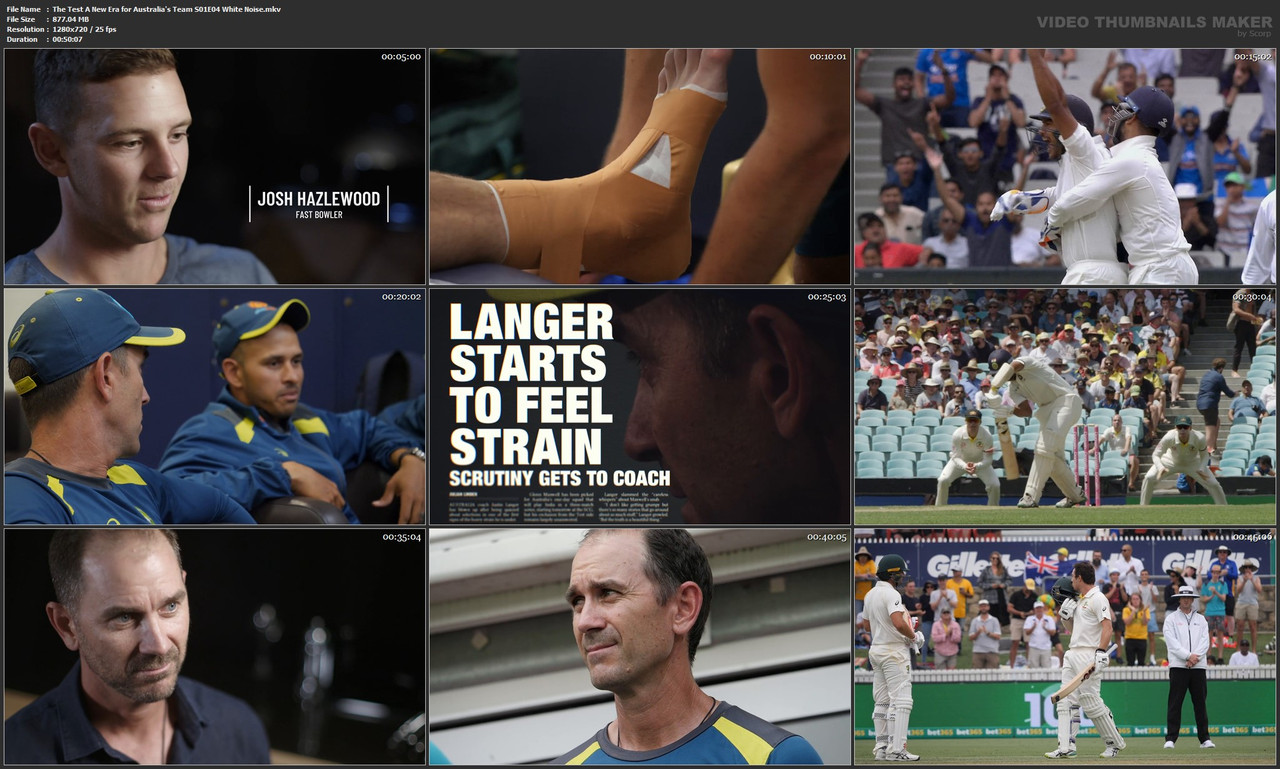Click the File Name label in header
Image resolution: width=1280 pixels, height=769 pixels.
point(23,9)
